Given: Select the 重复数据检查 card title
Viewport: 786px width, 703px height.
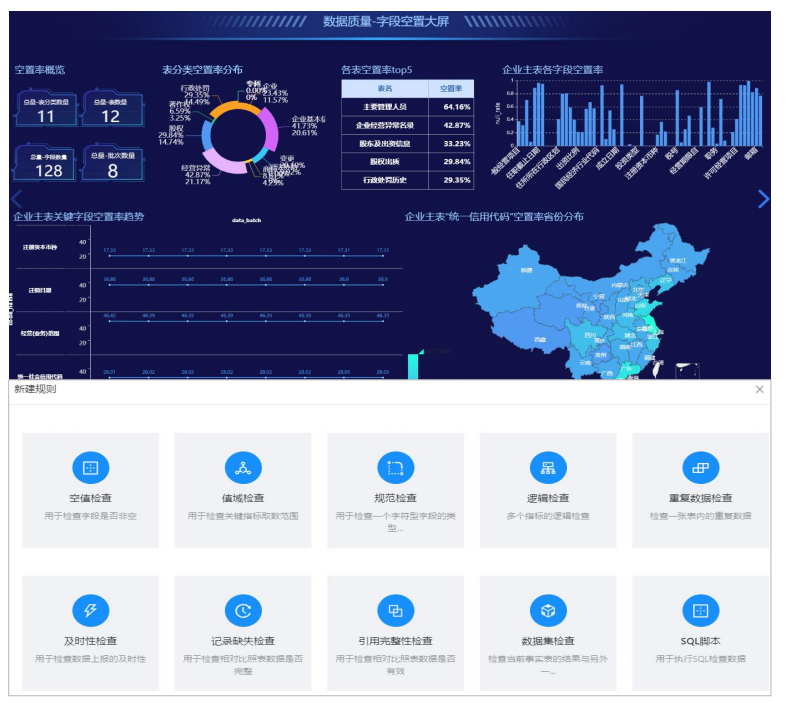Looking at the screenshot, I should pyautogui.click(x=701, y=498).
